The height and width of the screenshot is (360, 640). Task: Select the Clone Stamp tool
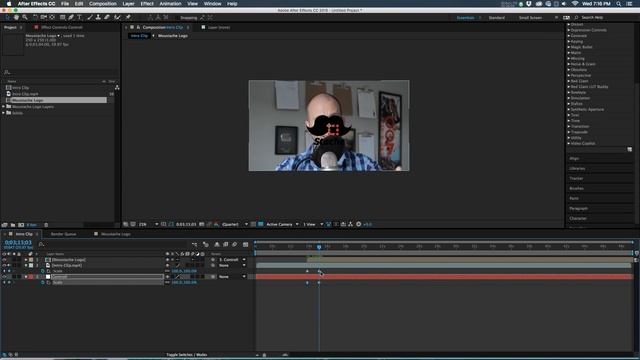tap(98, 18)
